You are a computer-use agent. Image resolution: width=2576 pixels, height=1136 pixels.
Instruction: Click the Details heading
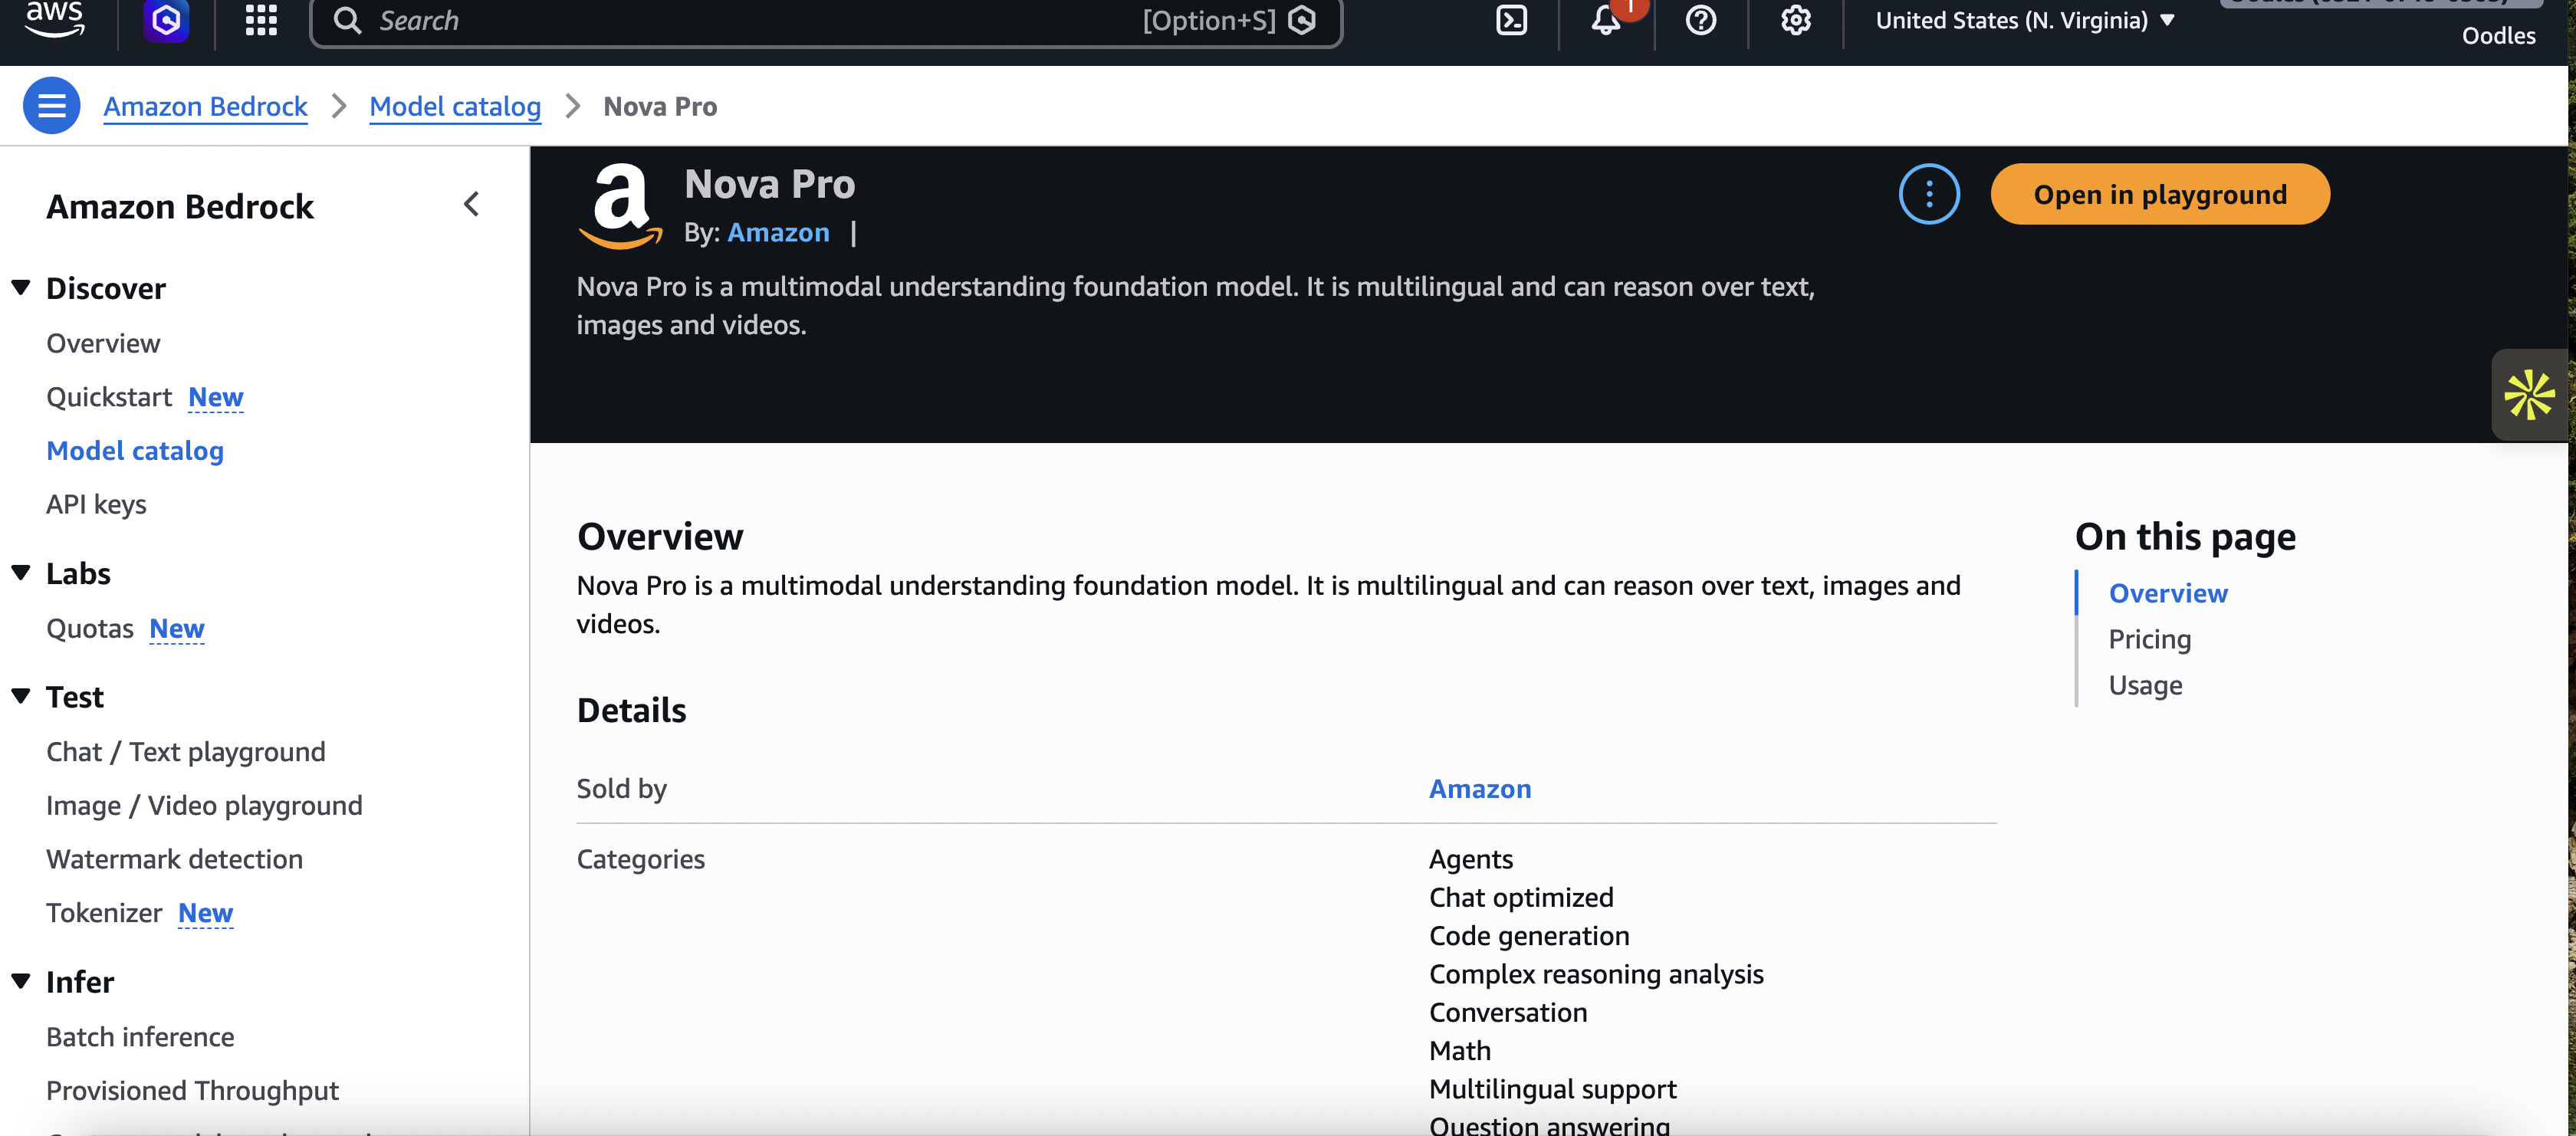[x=632, y=710]
